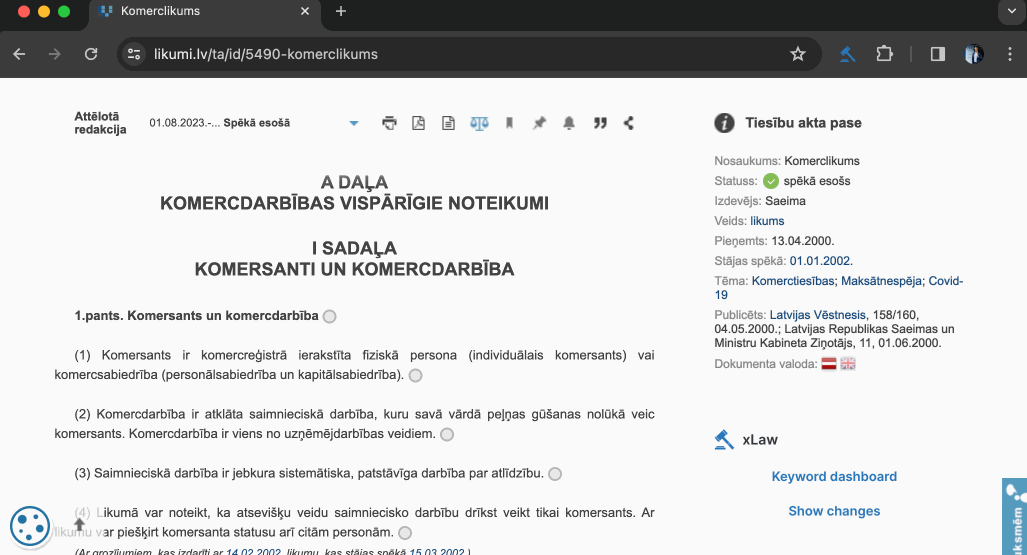This screenshot has height=555, width=1027.
Task: Switch to Latvian language flag
Action: coord(829,364)
